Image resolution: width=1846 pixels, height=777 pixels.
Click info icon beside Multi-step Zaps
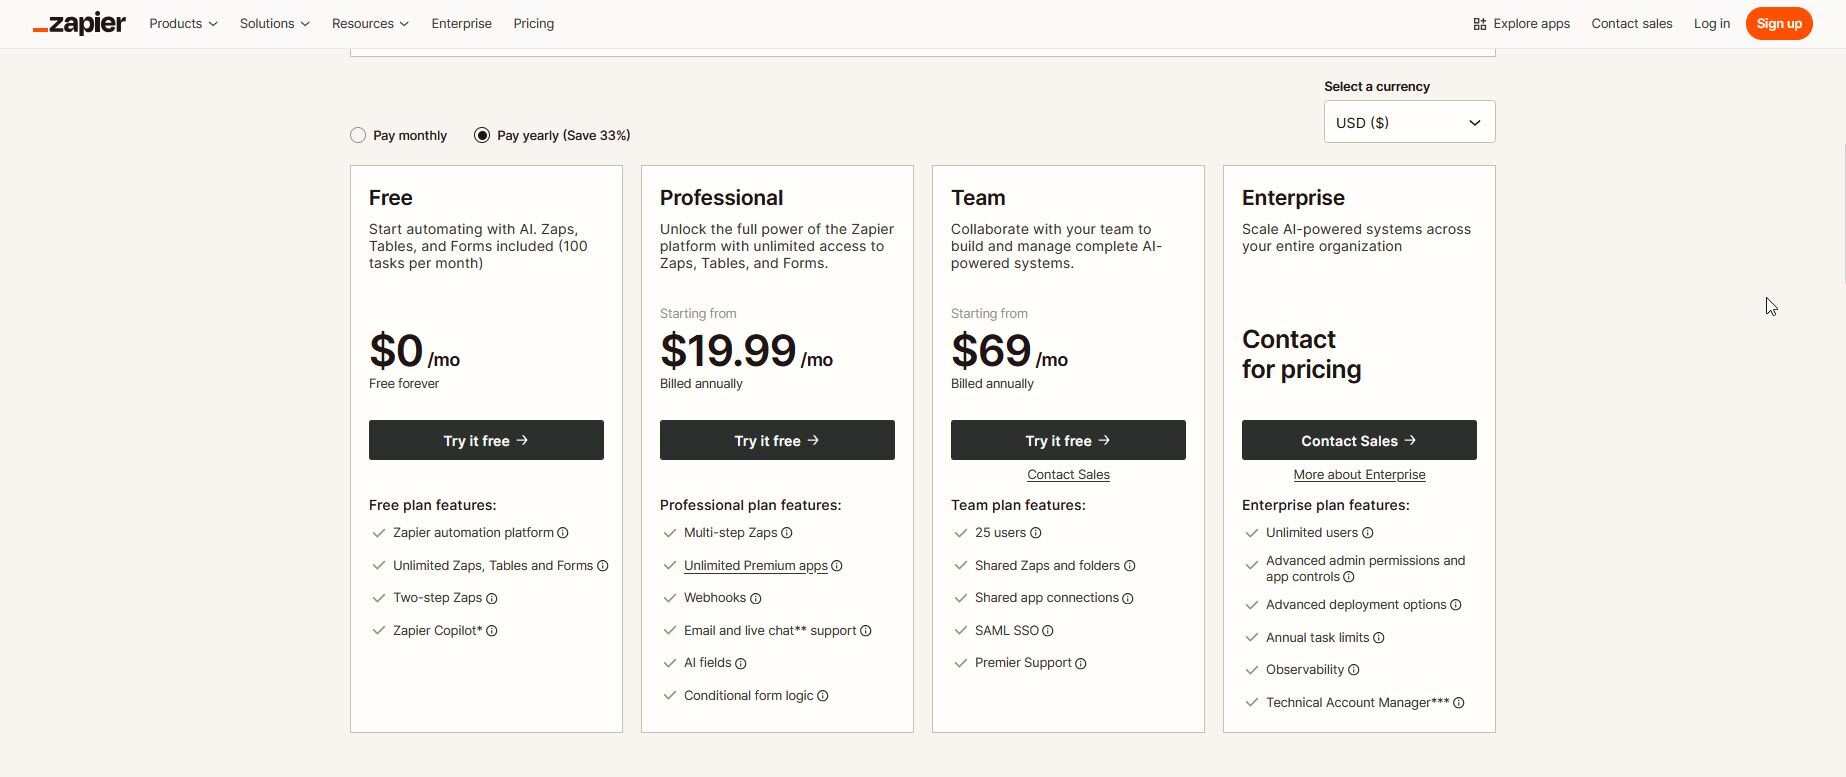[787, 533]
